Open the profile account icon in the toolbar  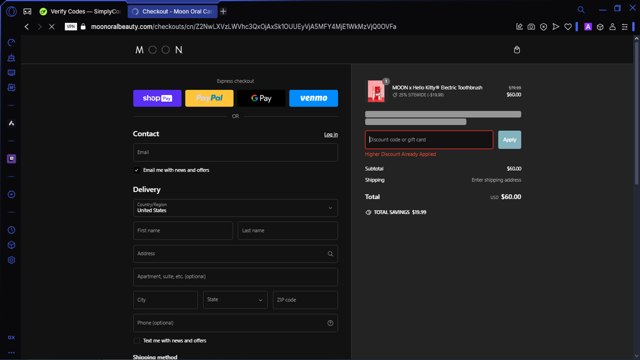click(x=612, y=27)
